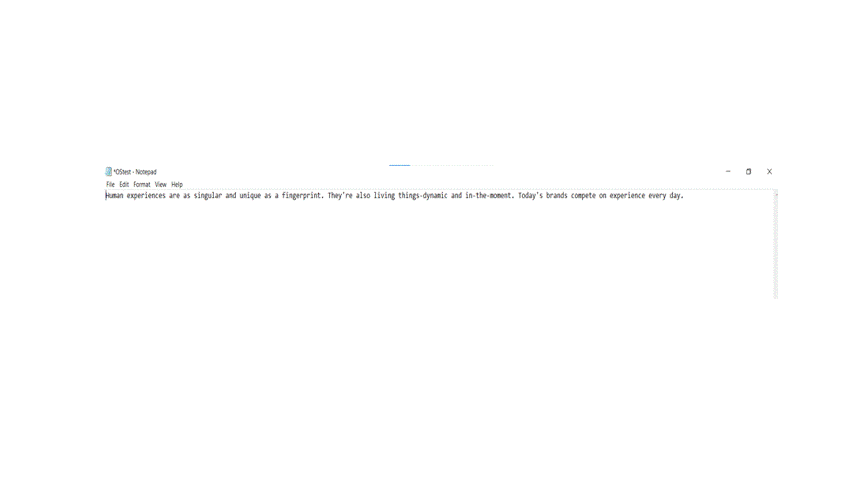
Task: Click the Notepad app icon in title bar
Action: click(108, 171)
